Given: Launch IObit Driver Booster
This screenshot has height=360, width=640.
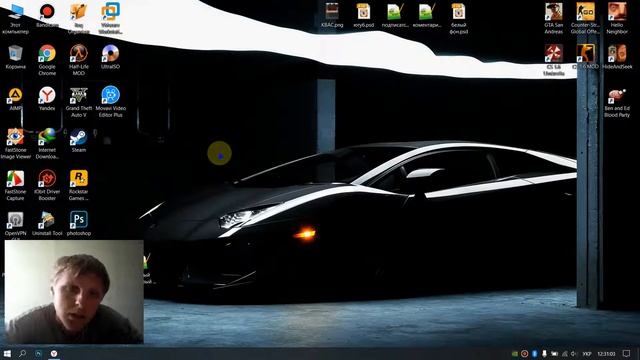Looking at the screenshot, I should pyautogui.click(x=47, y=185).
